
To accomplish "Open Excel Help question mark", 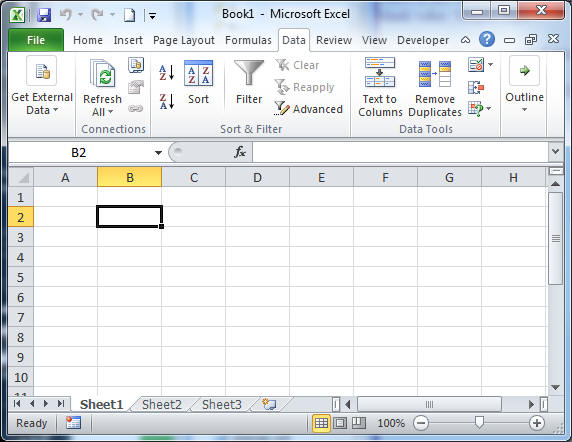I will pyautogui.click(x=487, y=39).
